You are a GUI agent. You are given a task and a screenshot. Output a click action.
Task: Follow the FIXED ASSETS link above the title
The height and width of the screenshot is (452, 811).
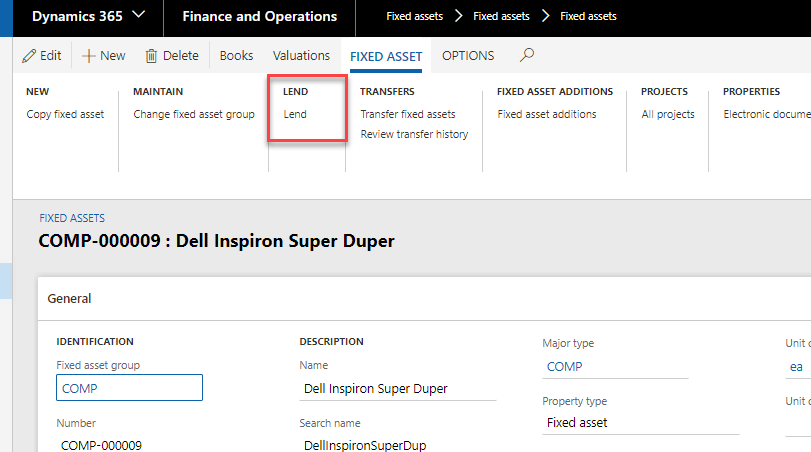(x=72, y=218)
